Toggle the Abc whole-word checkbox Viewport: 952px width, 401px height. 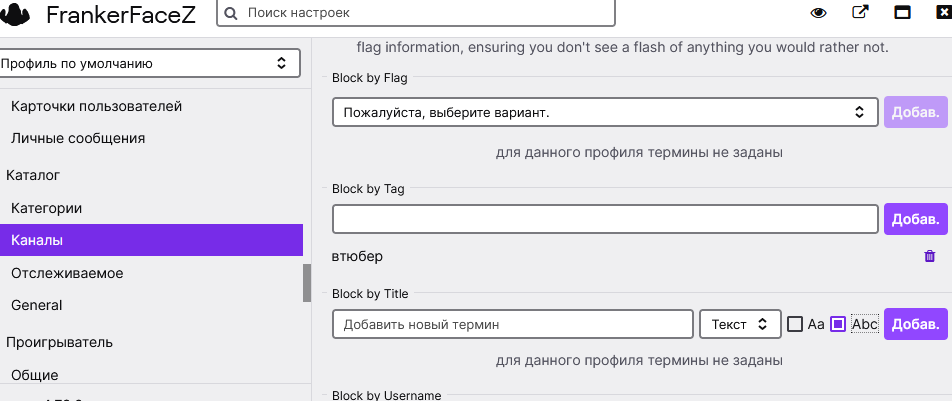pyautogui.click(x=838, y=324)
